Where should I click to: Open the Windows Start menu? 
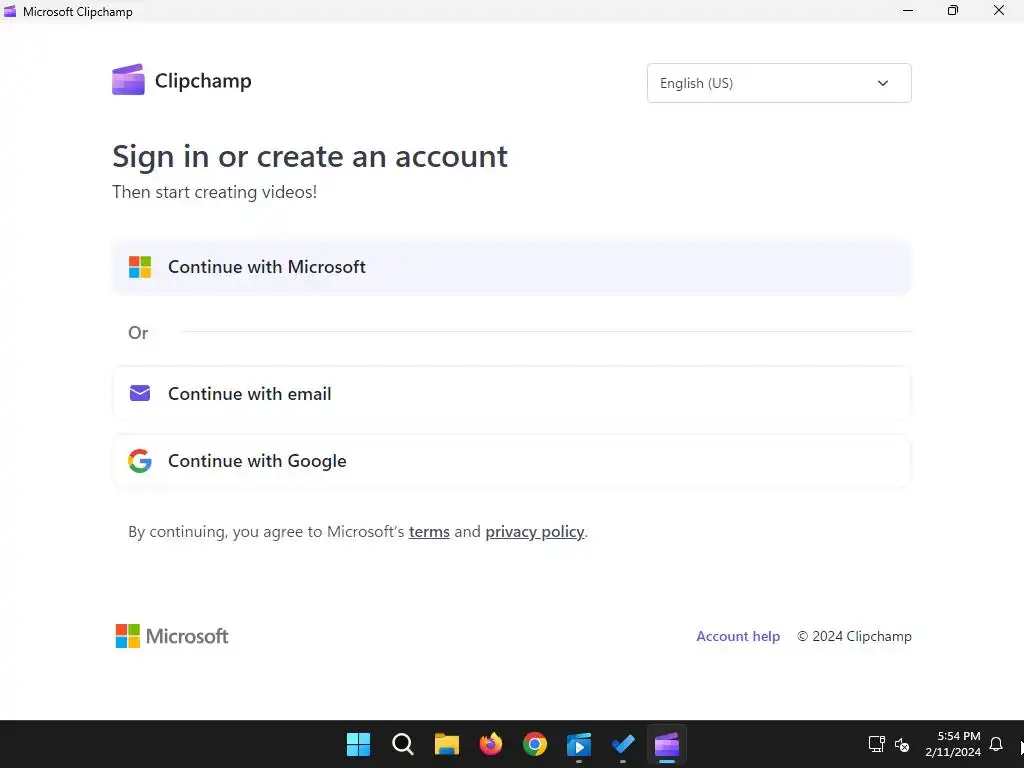[359, 744]
